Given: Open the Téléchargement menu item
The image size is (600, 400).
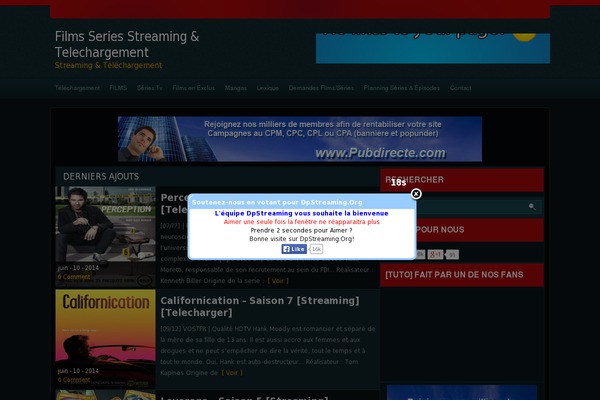Looking at the screenshot, I should click(77, 88).
